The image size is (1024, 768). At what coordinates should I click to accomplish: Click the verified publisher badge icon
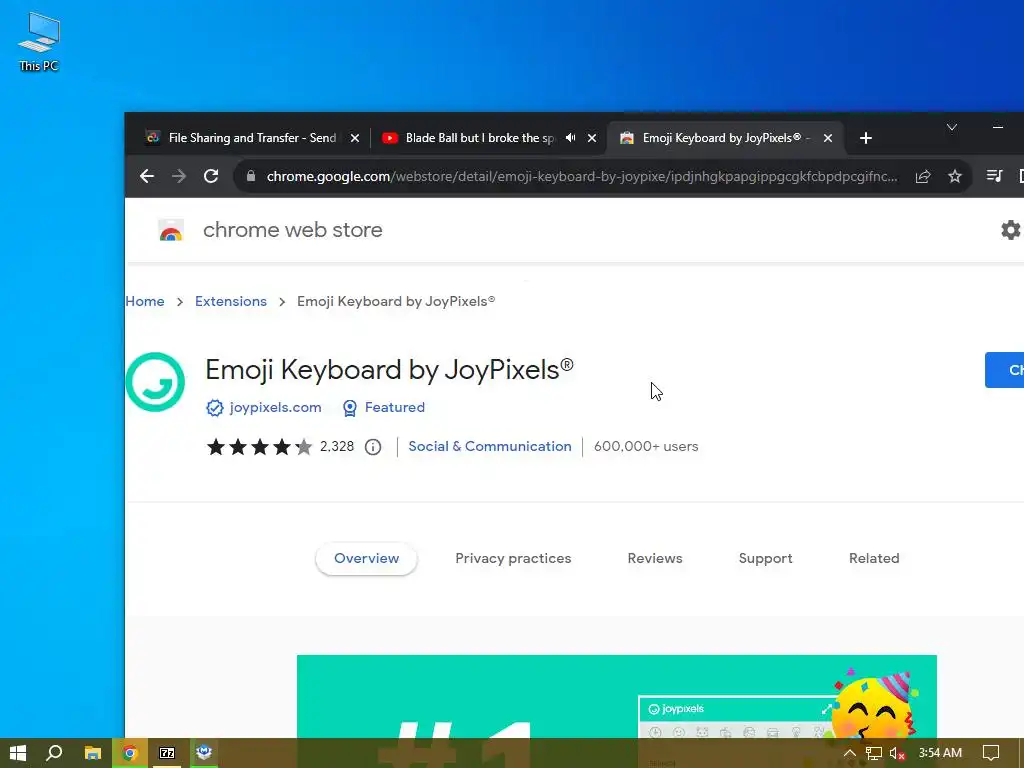coord(215,408)
